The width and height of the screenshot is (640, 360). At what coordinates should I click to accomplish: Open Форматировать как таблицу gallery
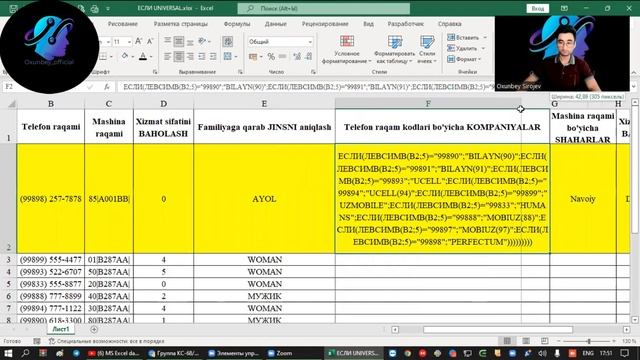coord(394,49)
